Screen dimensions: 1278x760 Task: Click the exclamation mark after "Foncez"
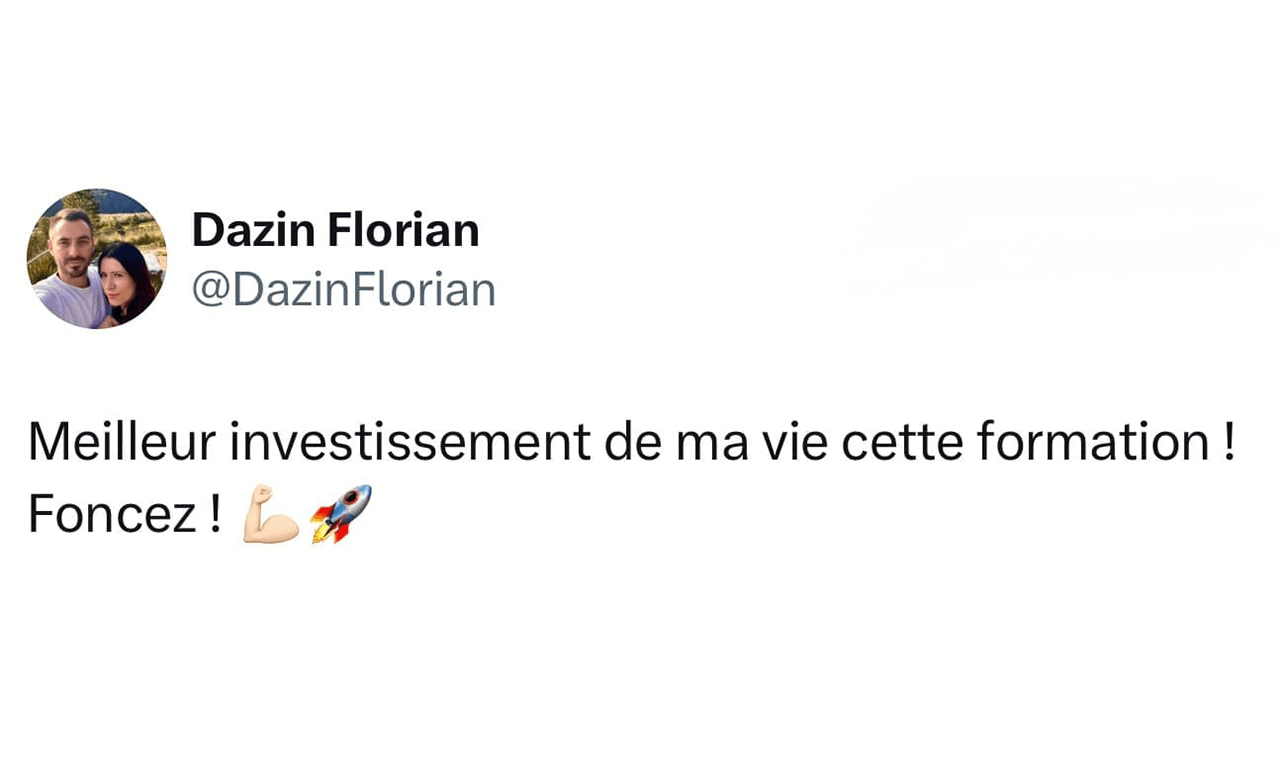[215, 516]
